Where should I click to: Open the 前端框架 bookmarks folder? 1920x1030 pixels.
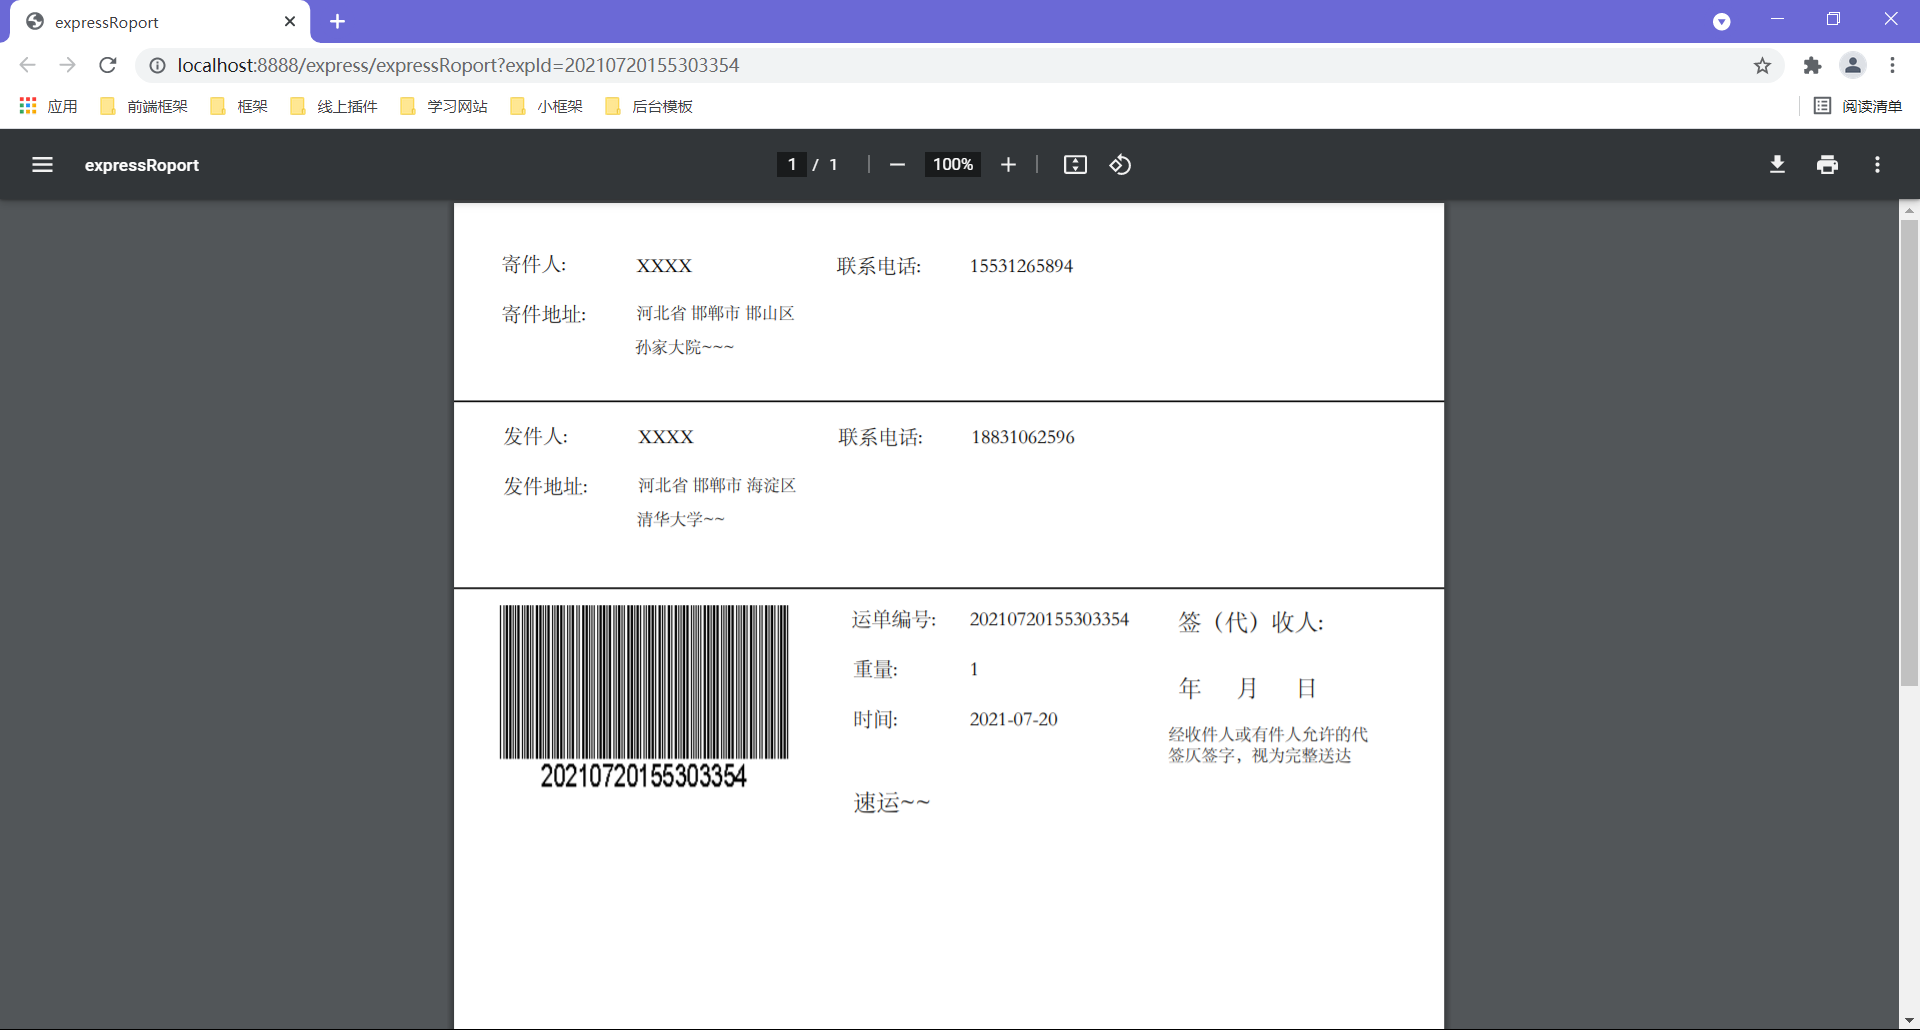[x=143, y=106]
